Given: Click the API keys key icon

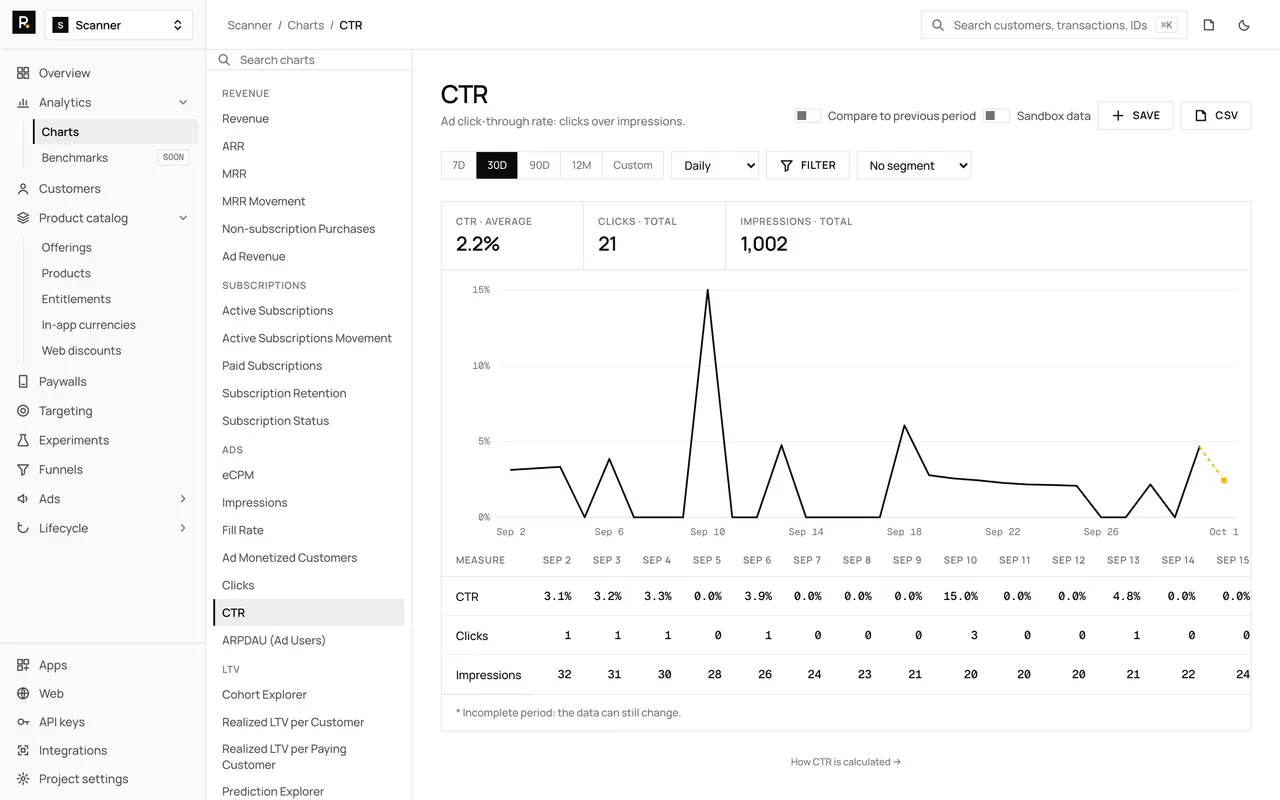Looking at the screenshot, I should pos(23,722).
